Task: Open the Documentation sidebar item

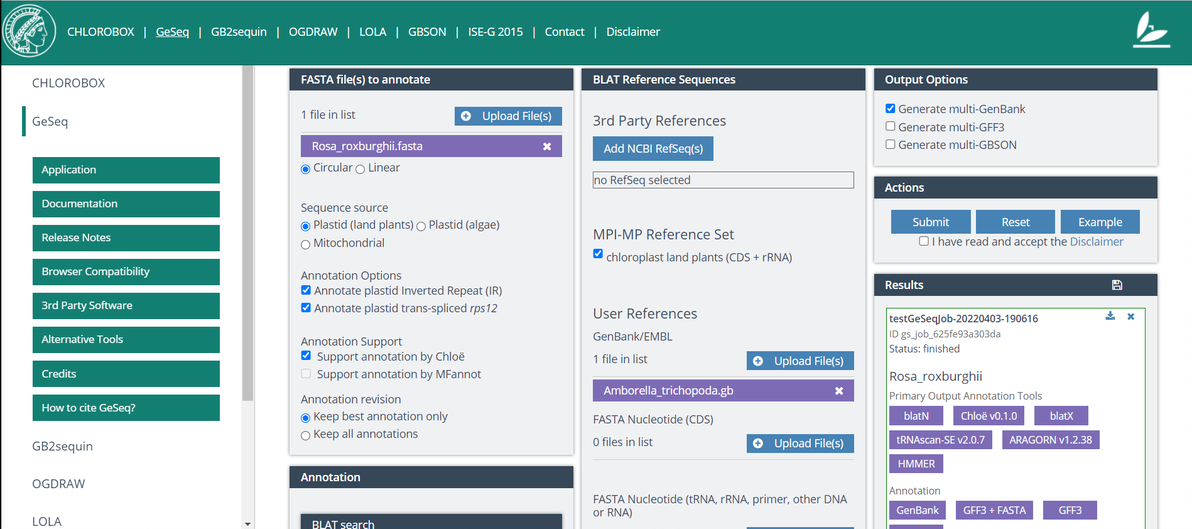Action: (x=126, y=204)
